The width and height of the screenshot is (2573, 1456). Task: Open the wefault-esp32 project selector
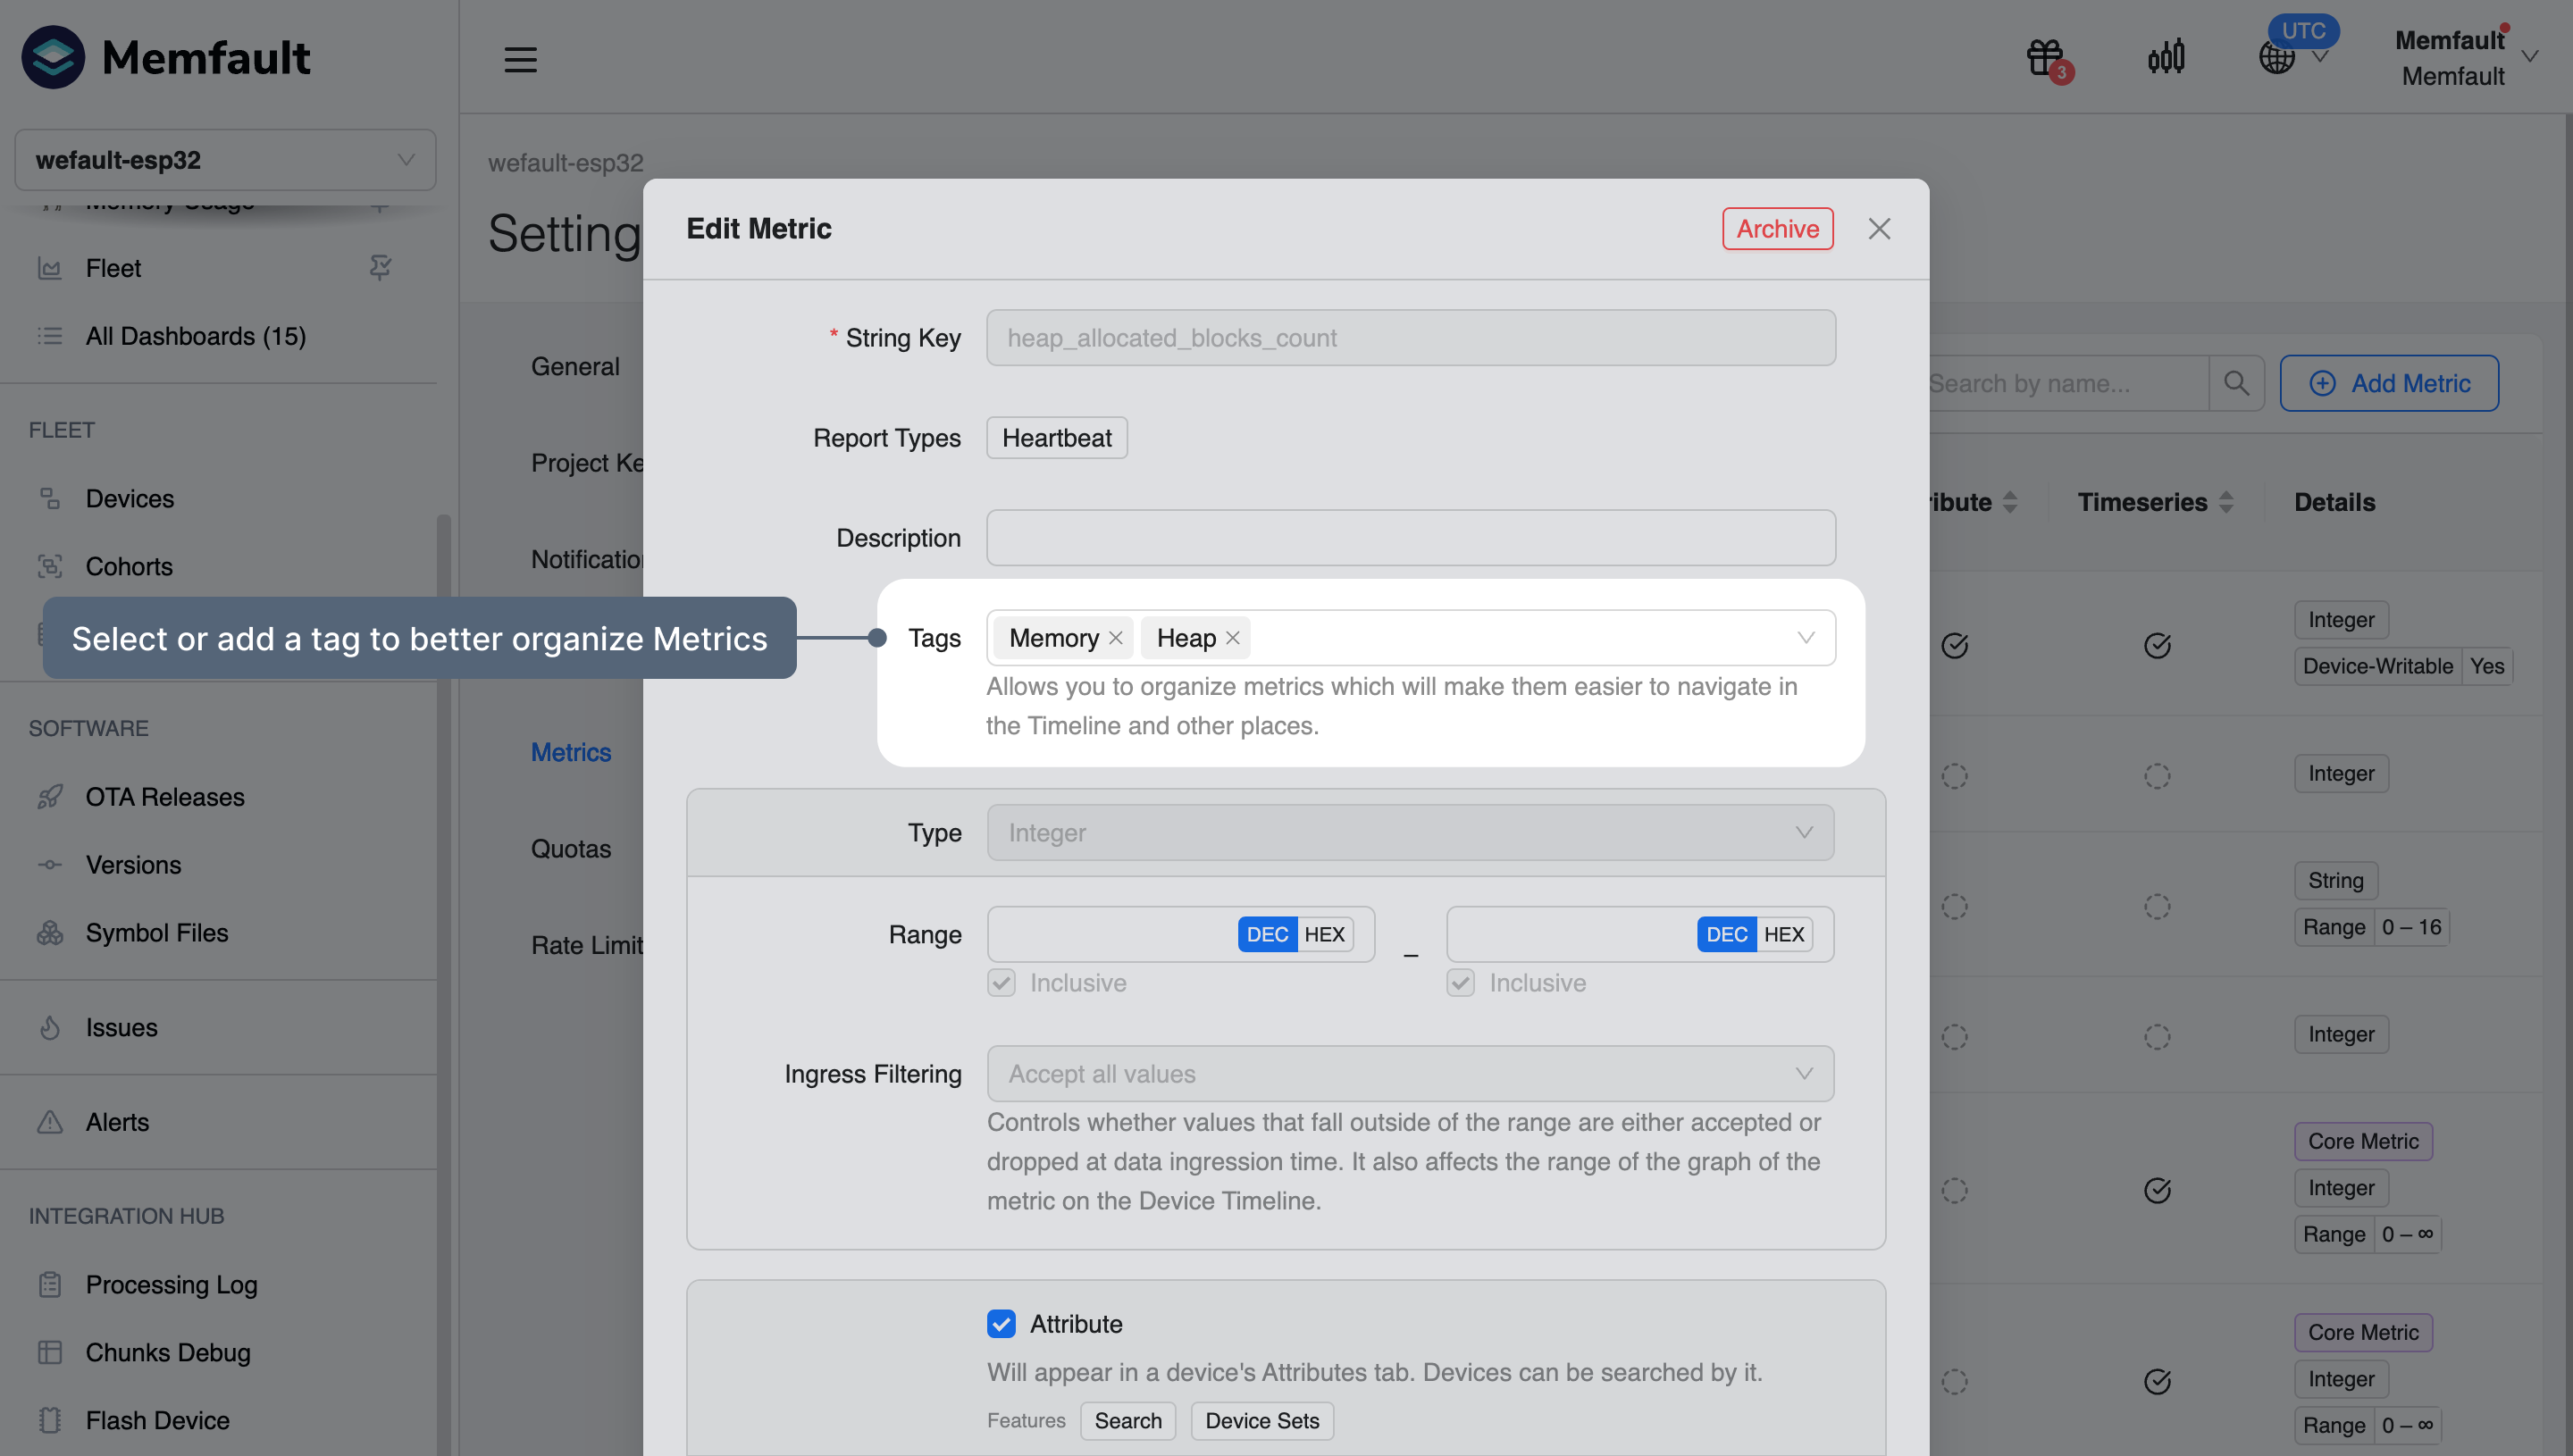pos(225,160)
